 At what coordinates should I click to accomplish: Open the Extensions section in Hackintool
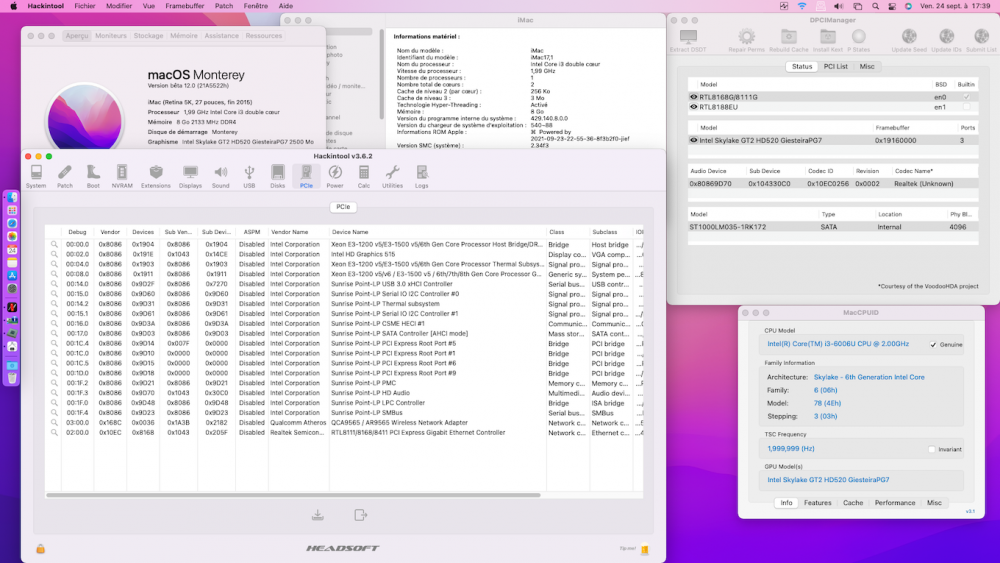[156, 177]
